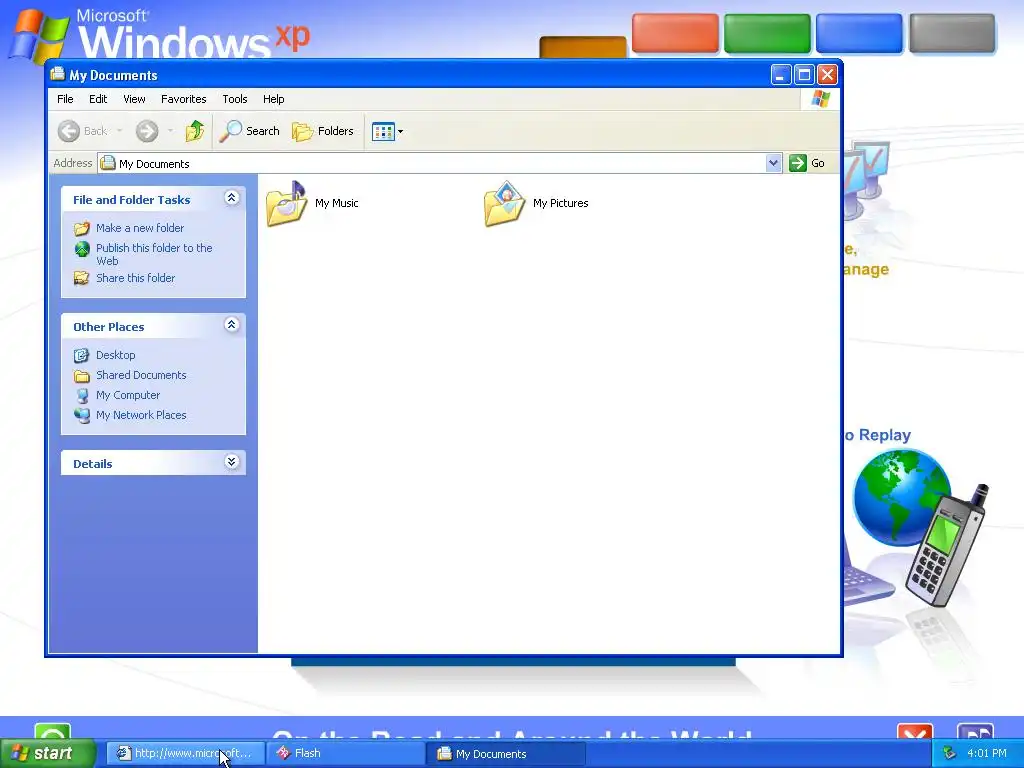Click the Back arrow icon in toolbar
This screenshot has height=768, width=1024.
[69, 131]
